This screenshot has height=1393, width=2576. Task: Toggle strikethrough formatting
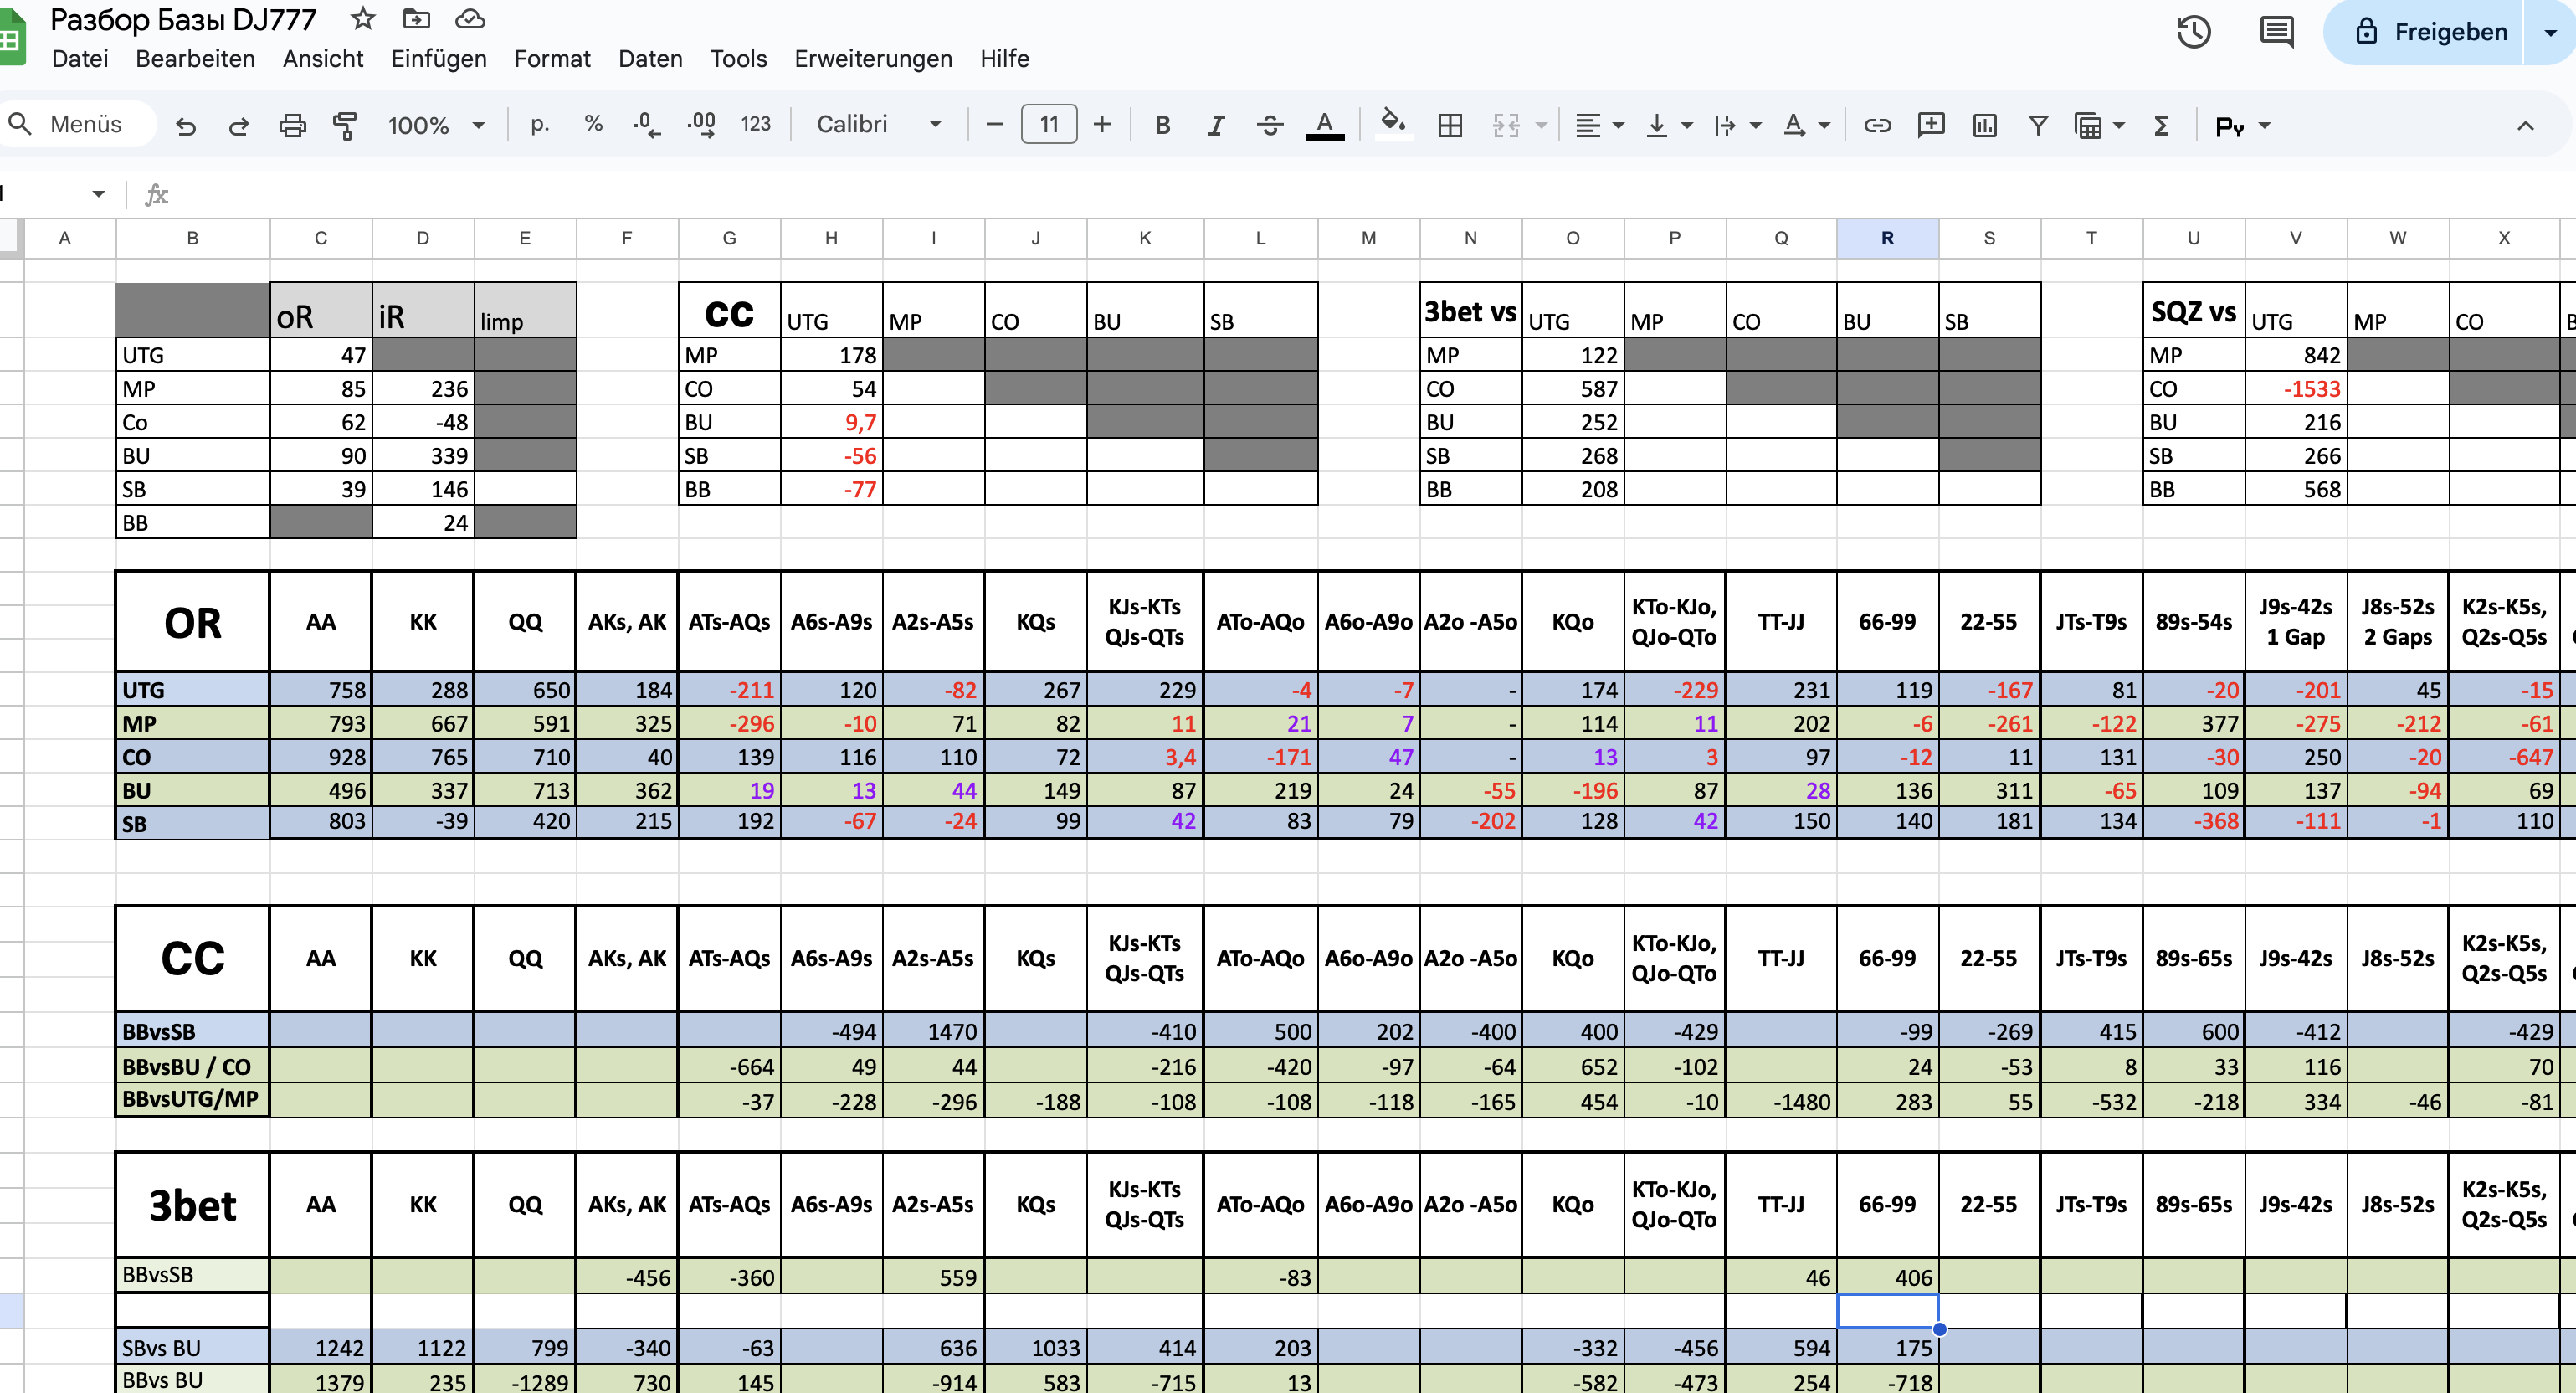[1270, 125]
